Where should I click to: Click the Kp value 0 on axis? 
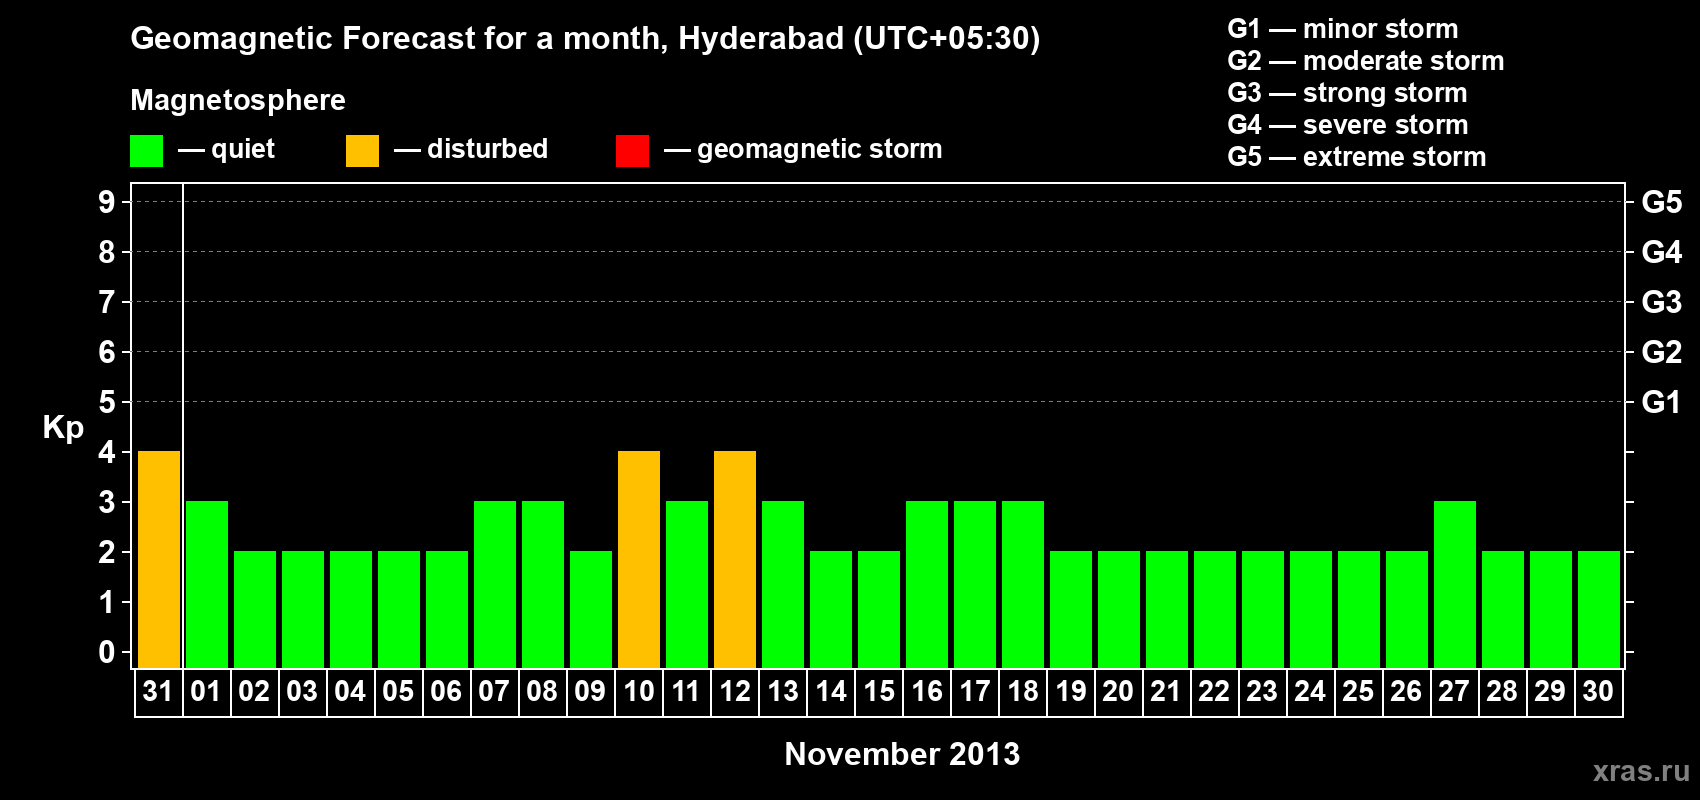tap(107, 652)
